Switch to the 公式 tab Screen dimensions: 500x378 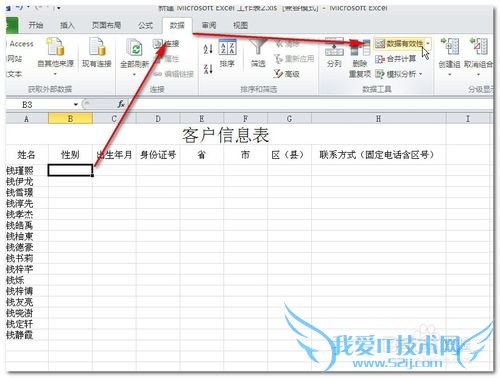click(145, 25)
